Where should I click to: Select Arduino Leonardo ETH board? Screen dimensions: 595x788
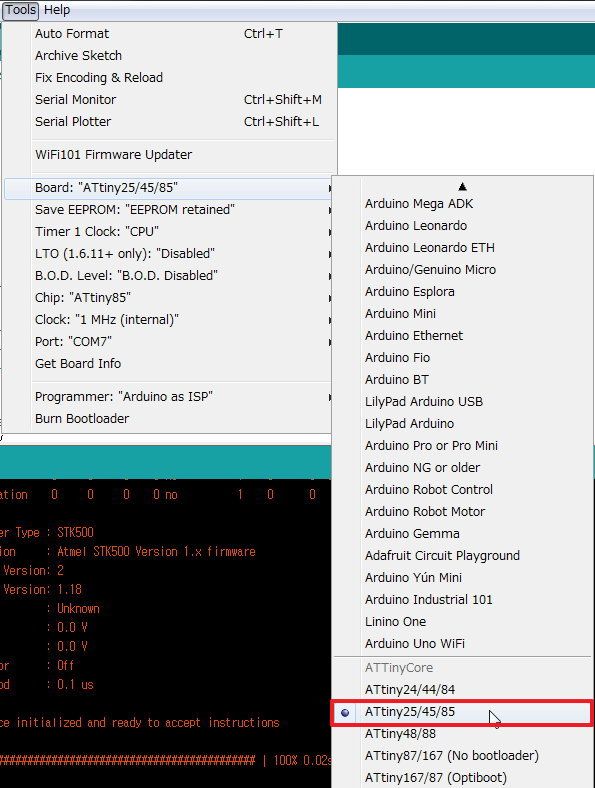(463, 248)
